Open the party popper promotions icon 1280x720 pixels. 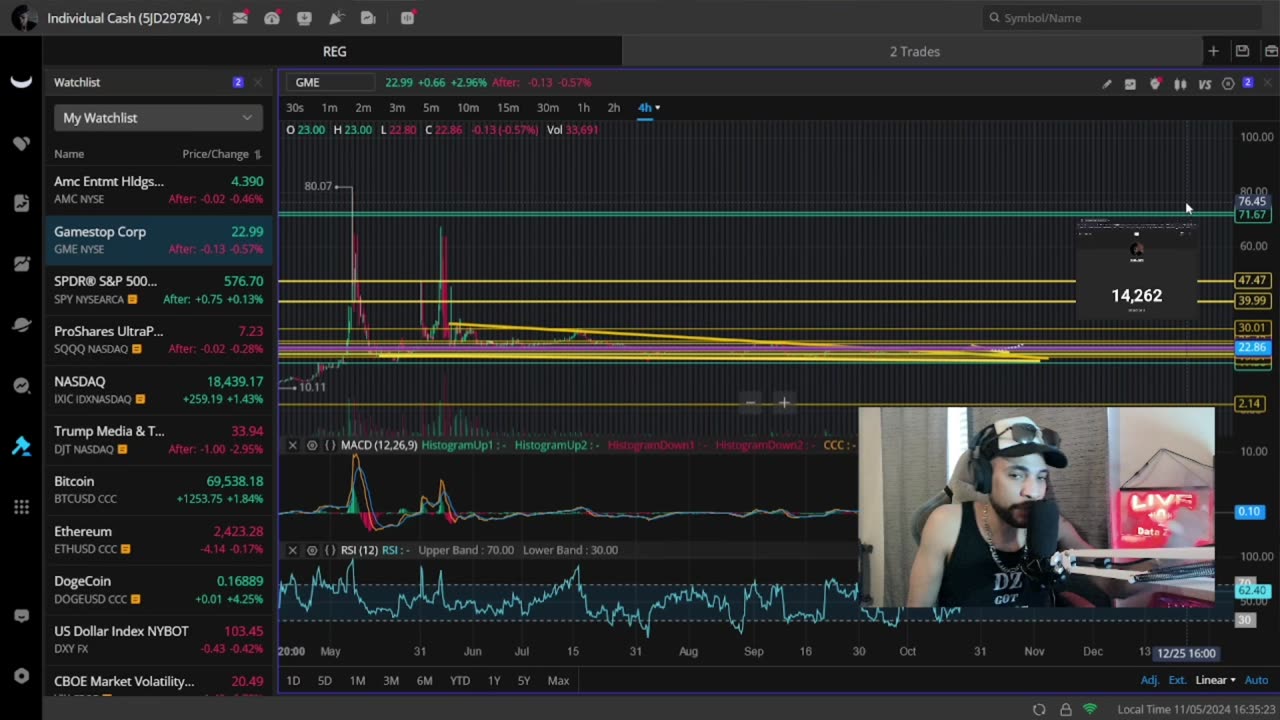tap(336, 18)
